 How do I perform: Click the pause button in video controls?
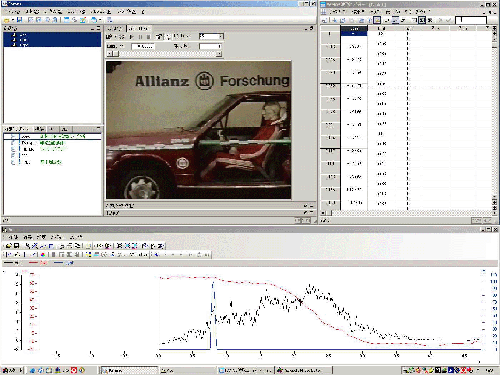pyautogui.click(x=140, y=37)
